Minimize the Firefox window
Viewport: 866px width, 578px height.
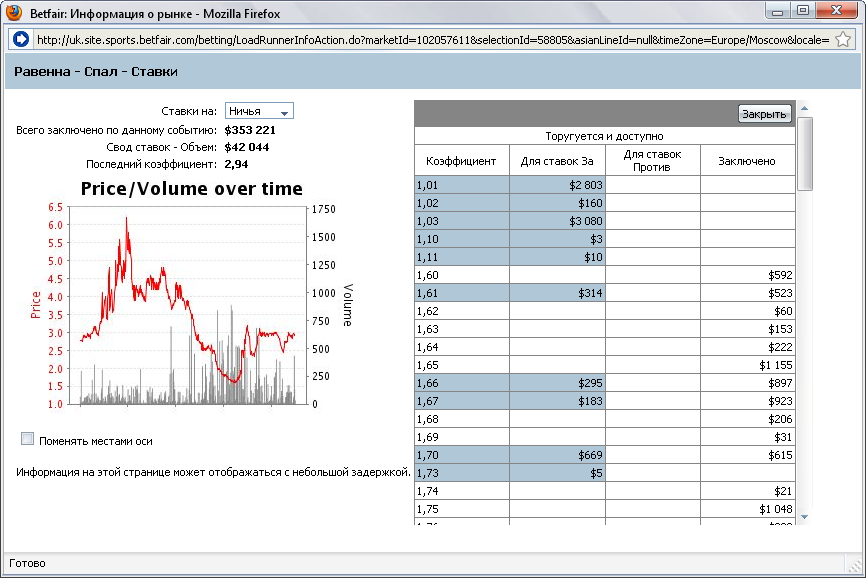click(x=778, y=11)
